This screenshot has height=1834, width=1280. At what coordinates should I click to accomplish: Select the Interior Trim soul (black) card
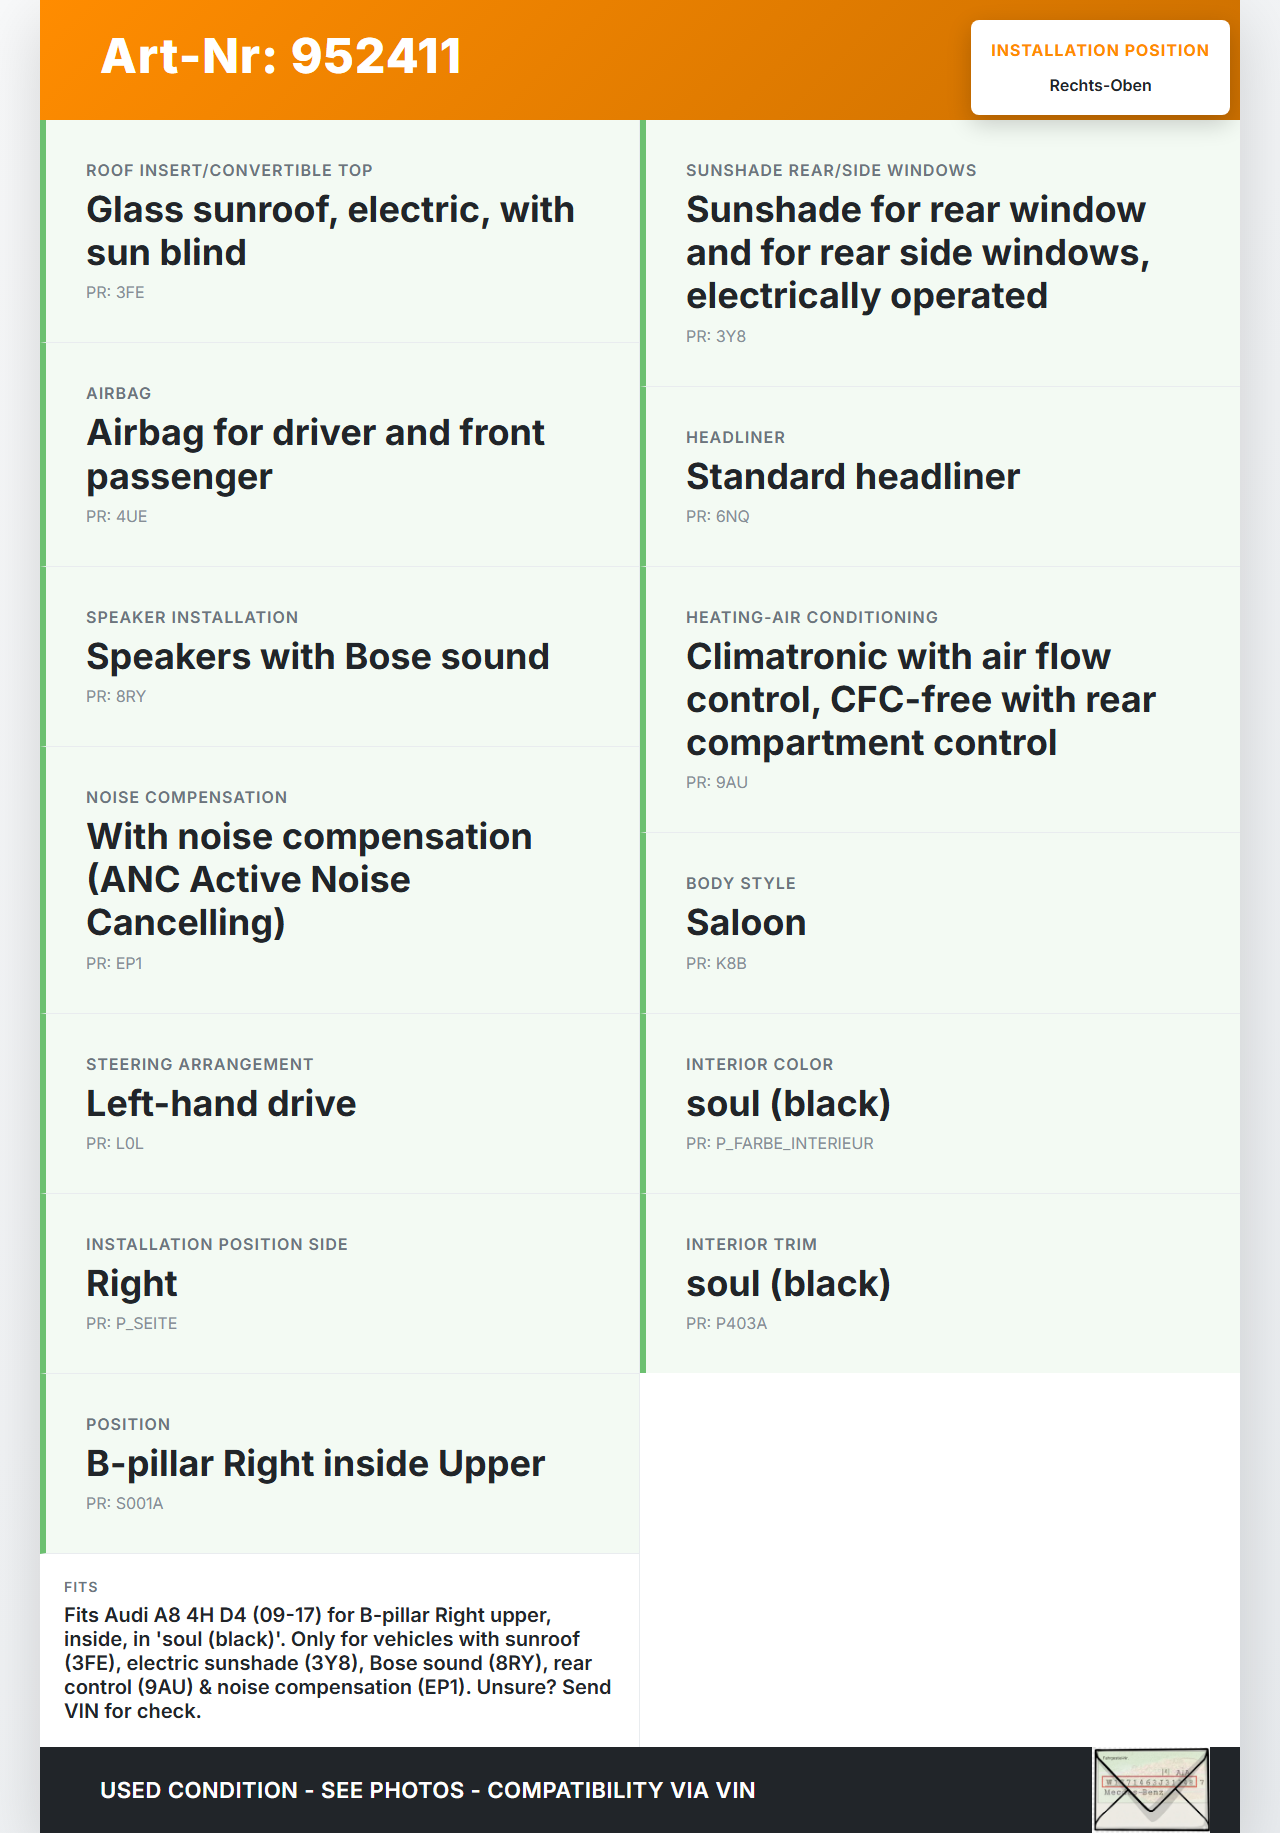pos(941,1284)
